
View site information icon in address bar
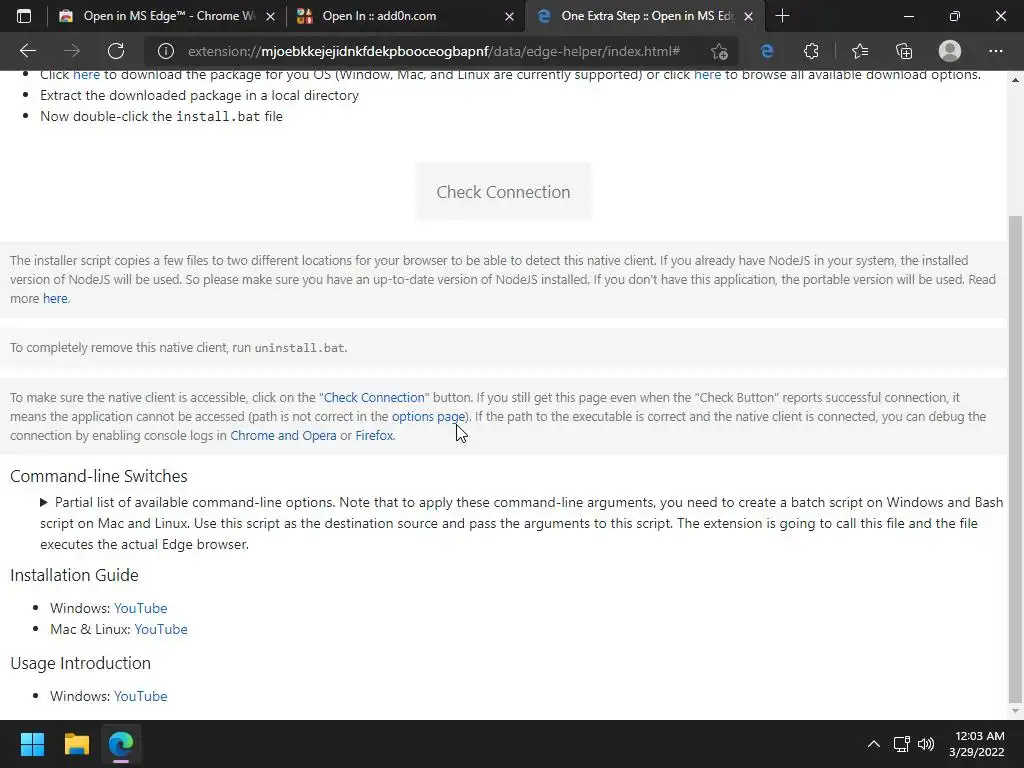click(x=166, y=51)
